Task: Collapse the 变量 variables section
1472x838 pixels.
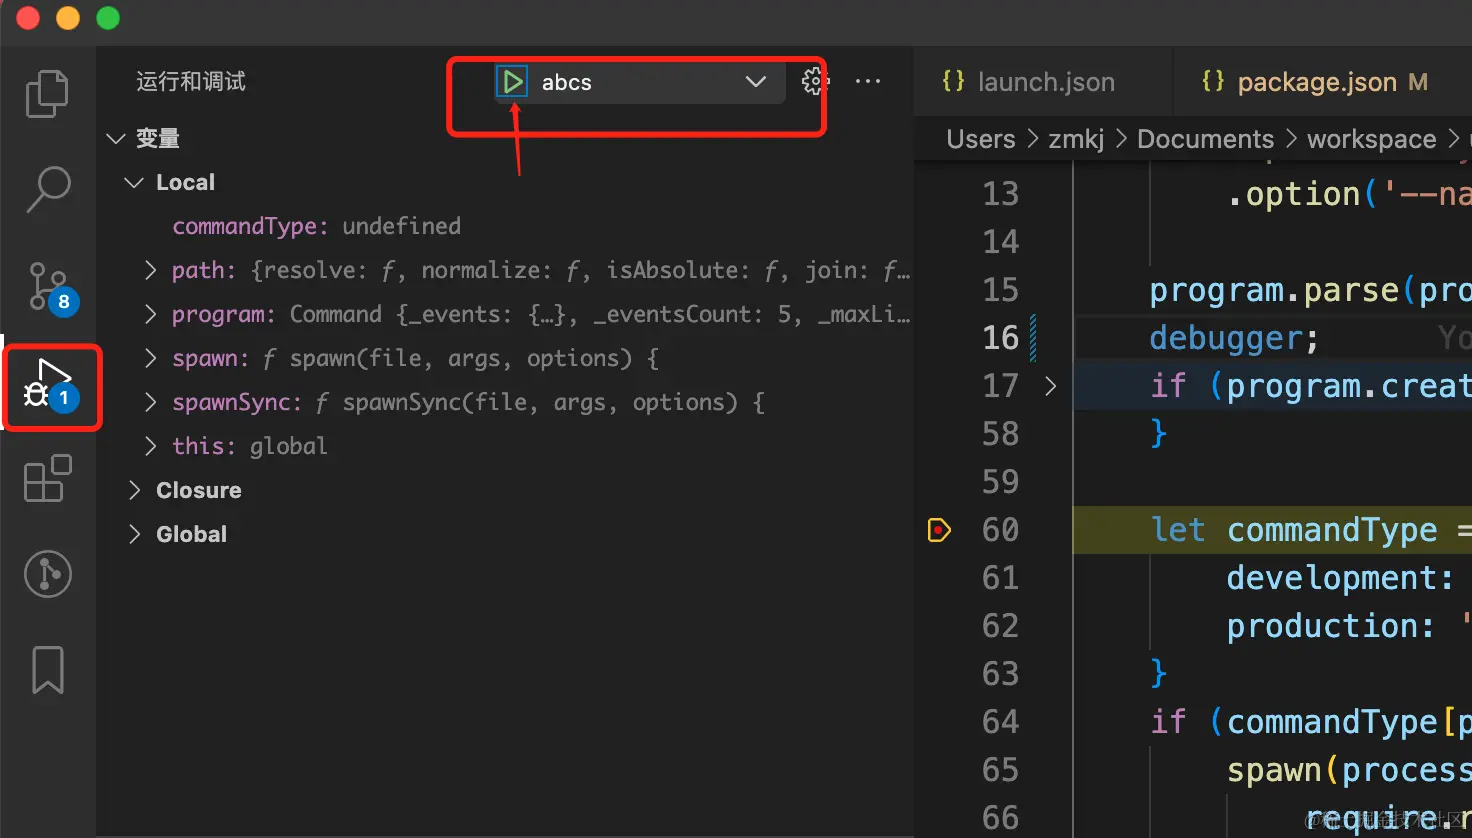Action: 117,138
